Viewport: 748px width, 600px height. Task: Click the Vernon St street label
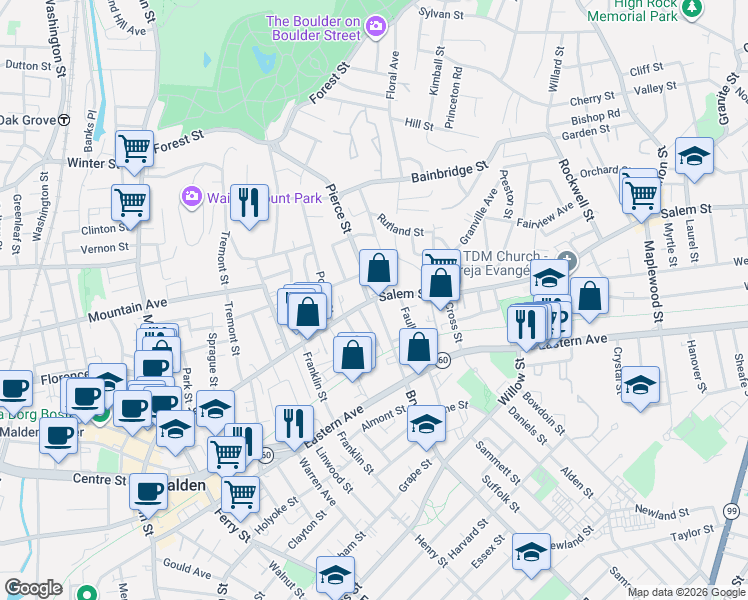104,248
